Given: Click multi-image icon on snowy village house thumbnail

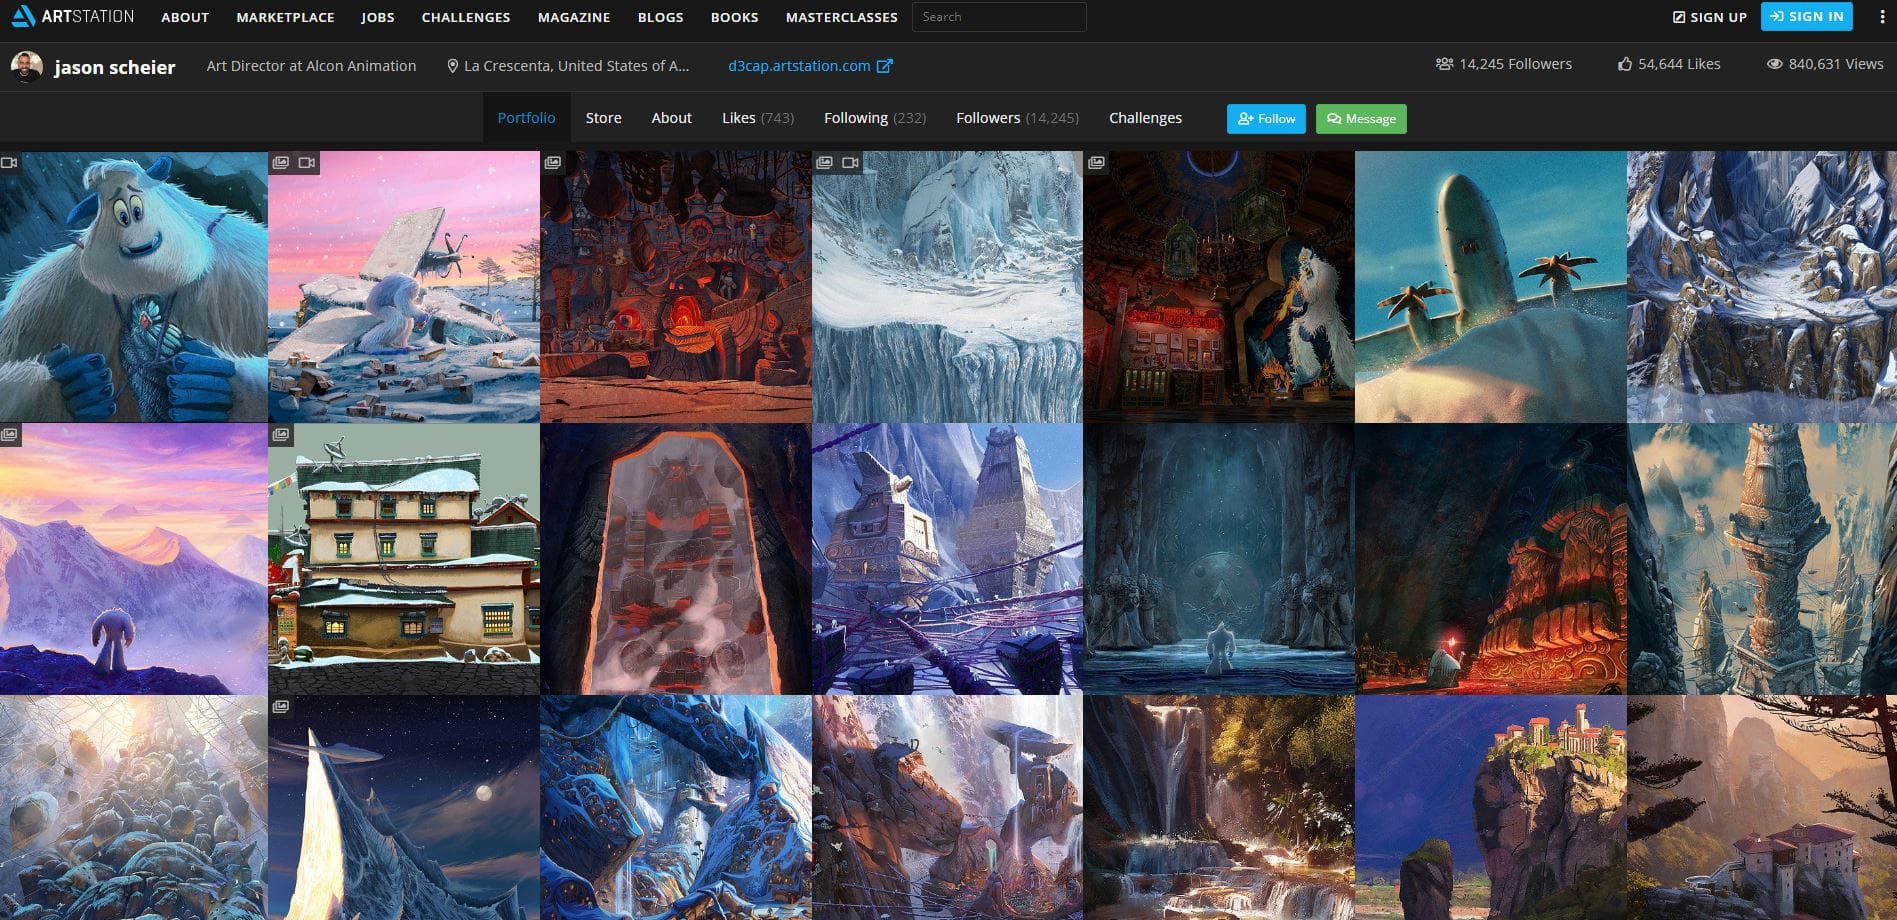Looking at the screenshot, I should point(281,434).
